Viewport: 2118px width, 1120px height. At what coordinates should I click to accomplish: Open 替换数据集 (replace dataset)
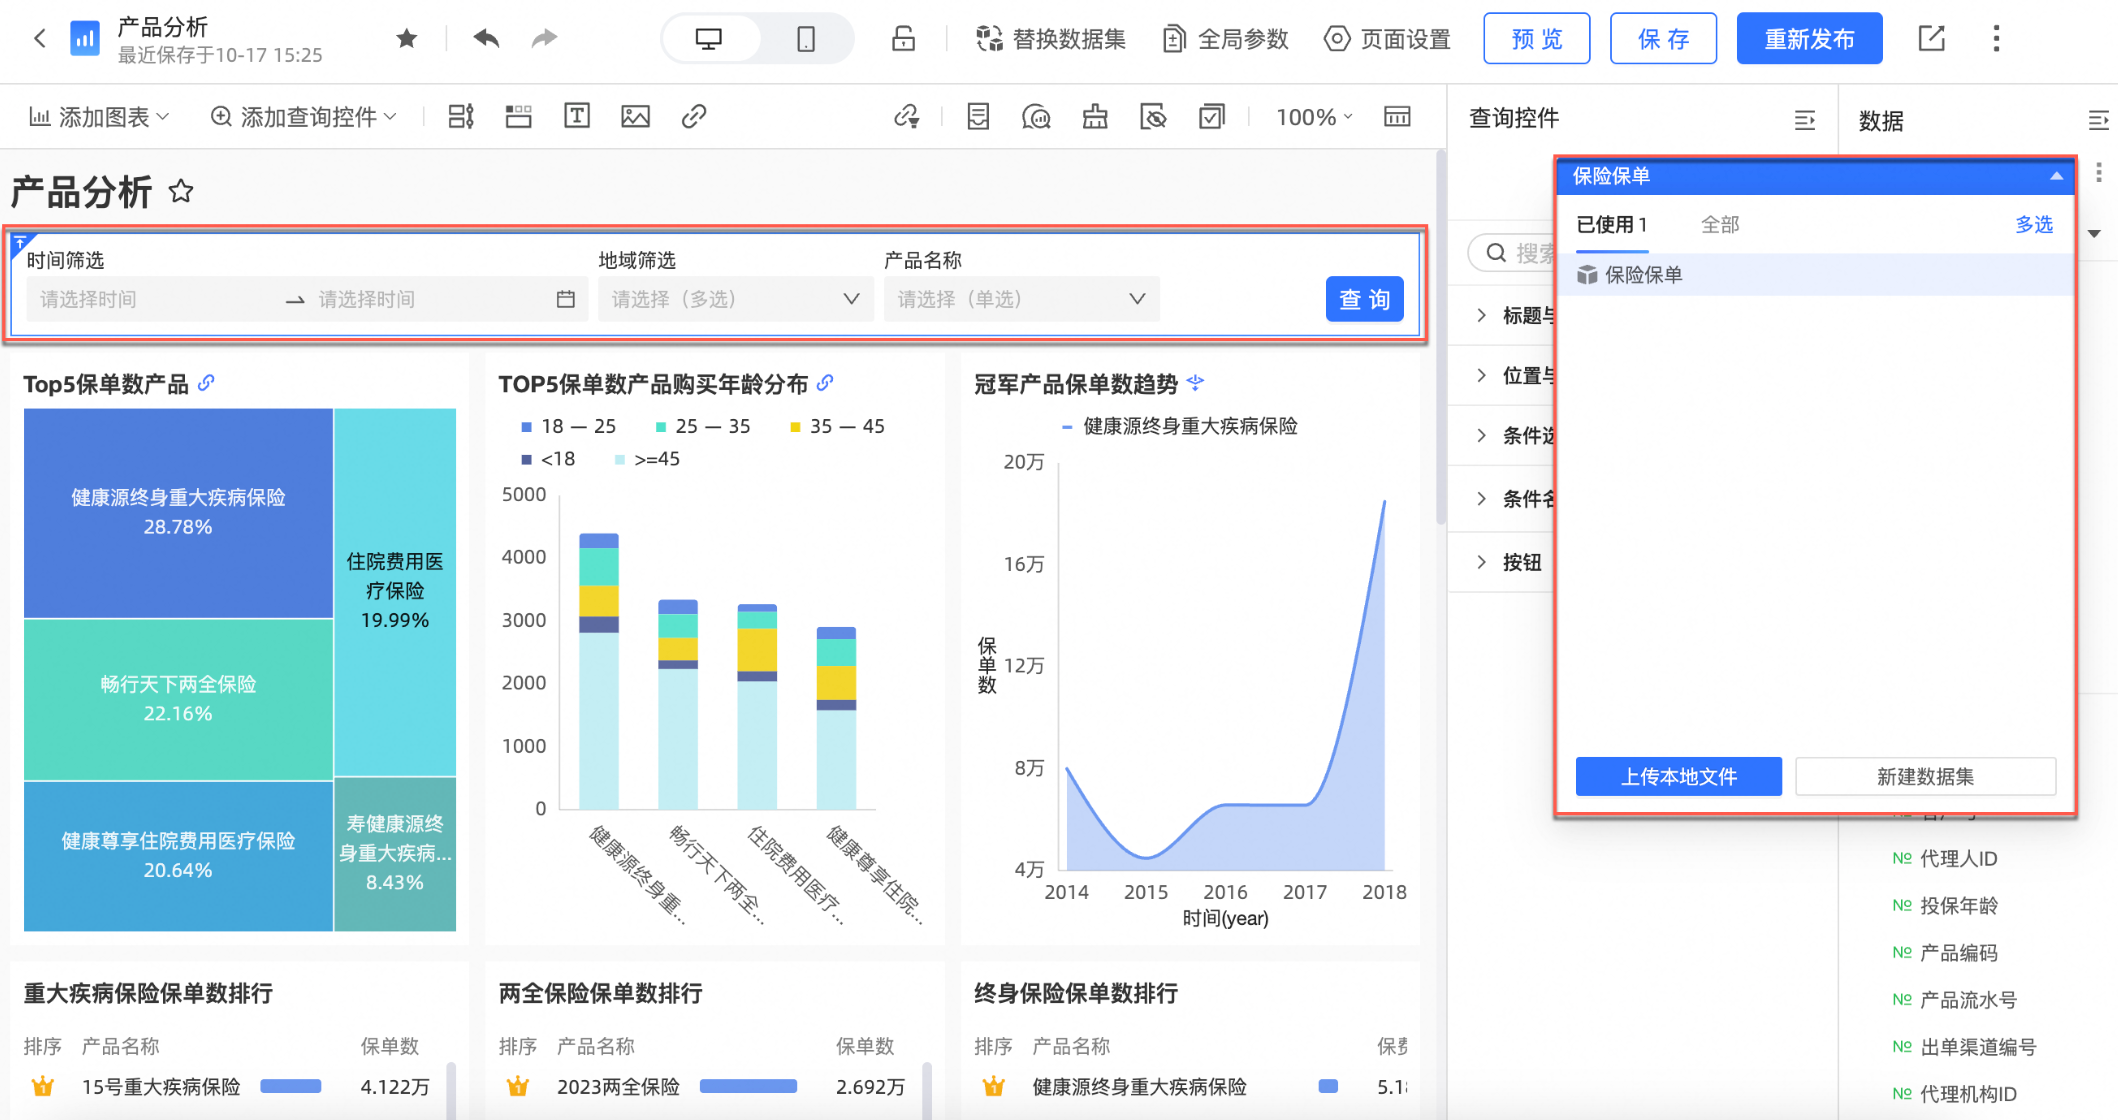tap(1050, 39)
